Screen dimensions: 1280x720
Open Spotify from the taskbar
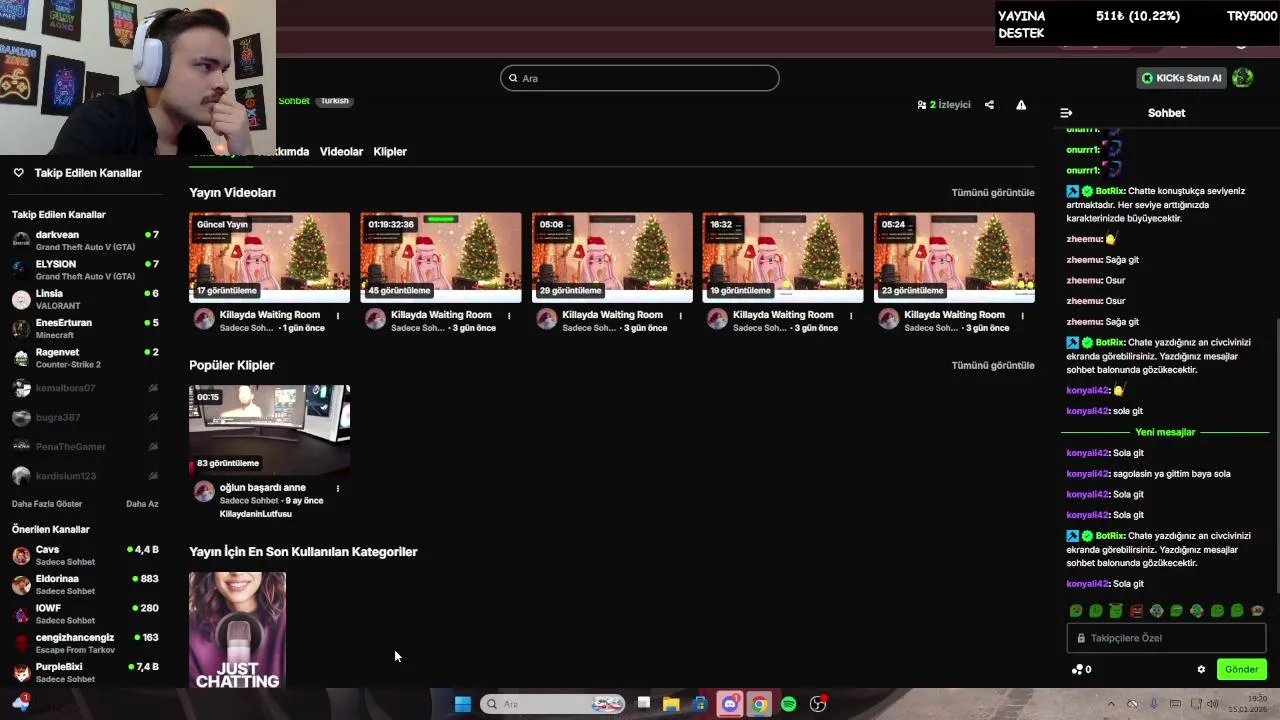pos(788,704)
